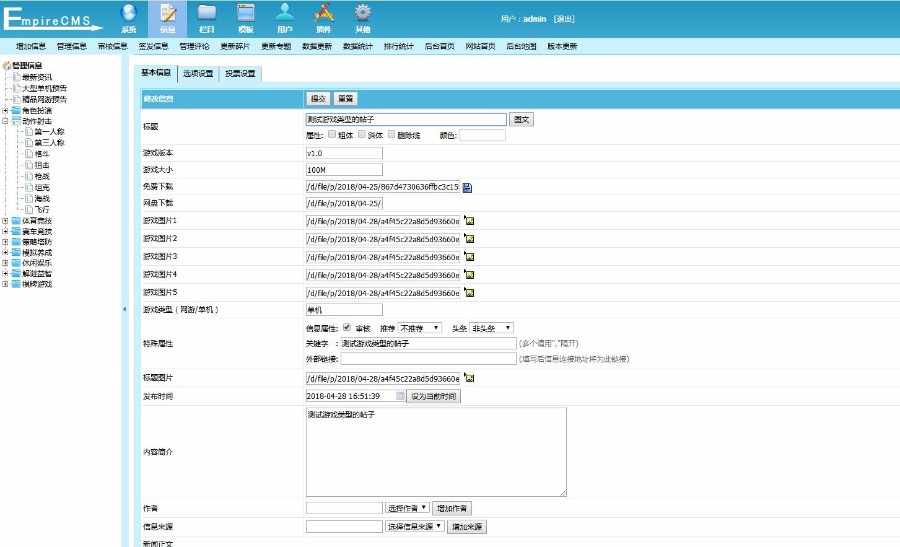Click the 增加作者 button
Screen dimensions: 900x547
452,509
